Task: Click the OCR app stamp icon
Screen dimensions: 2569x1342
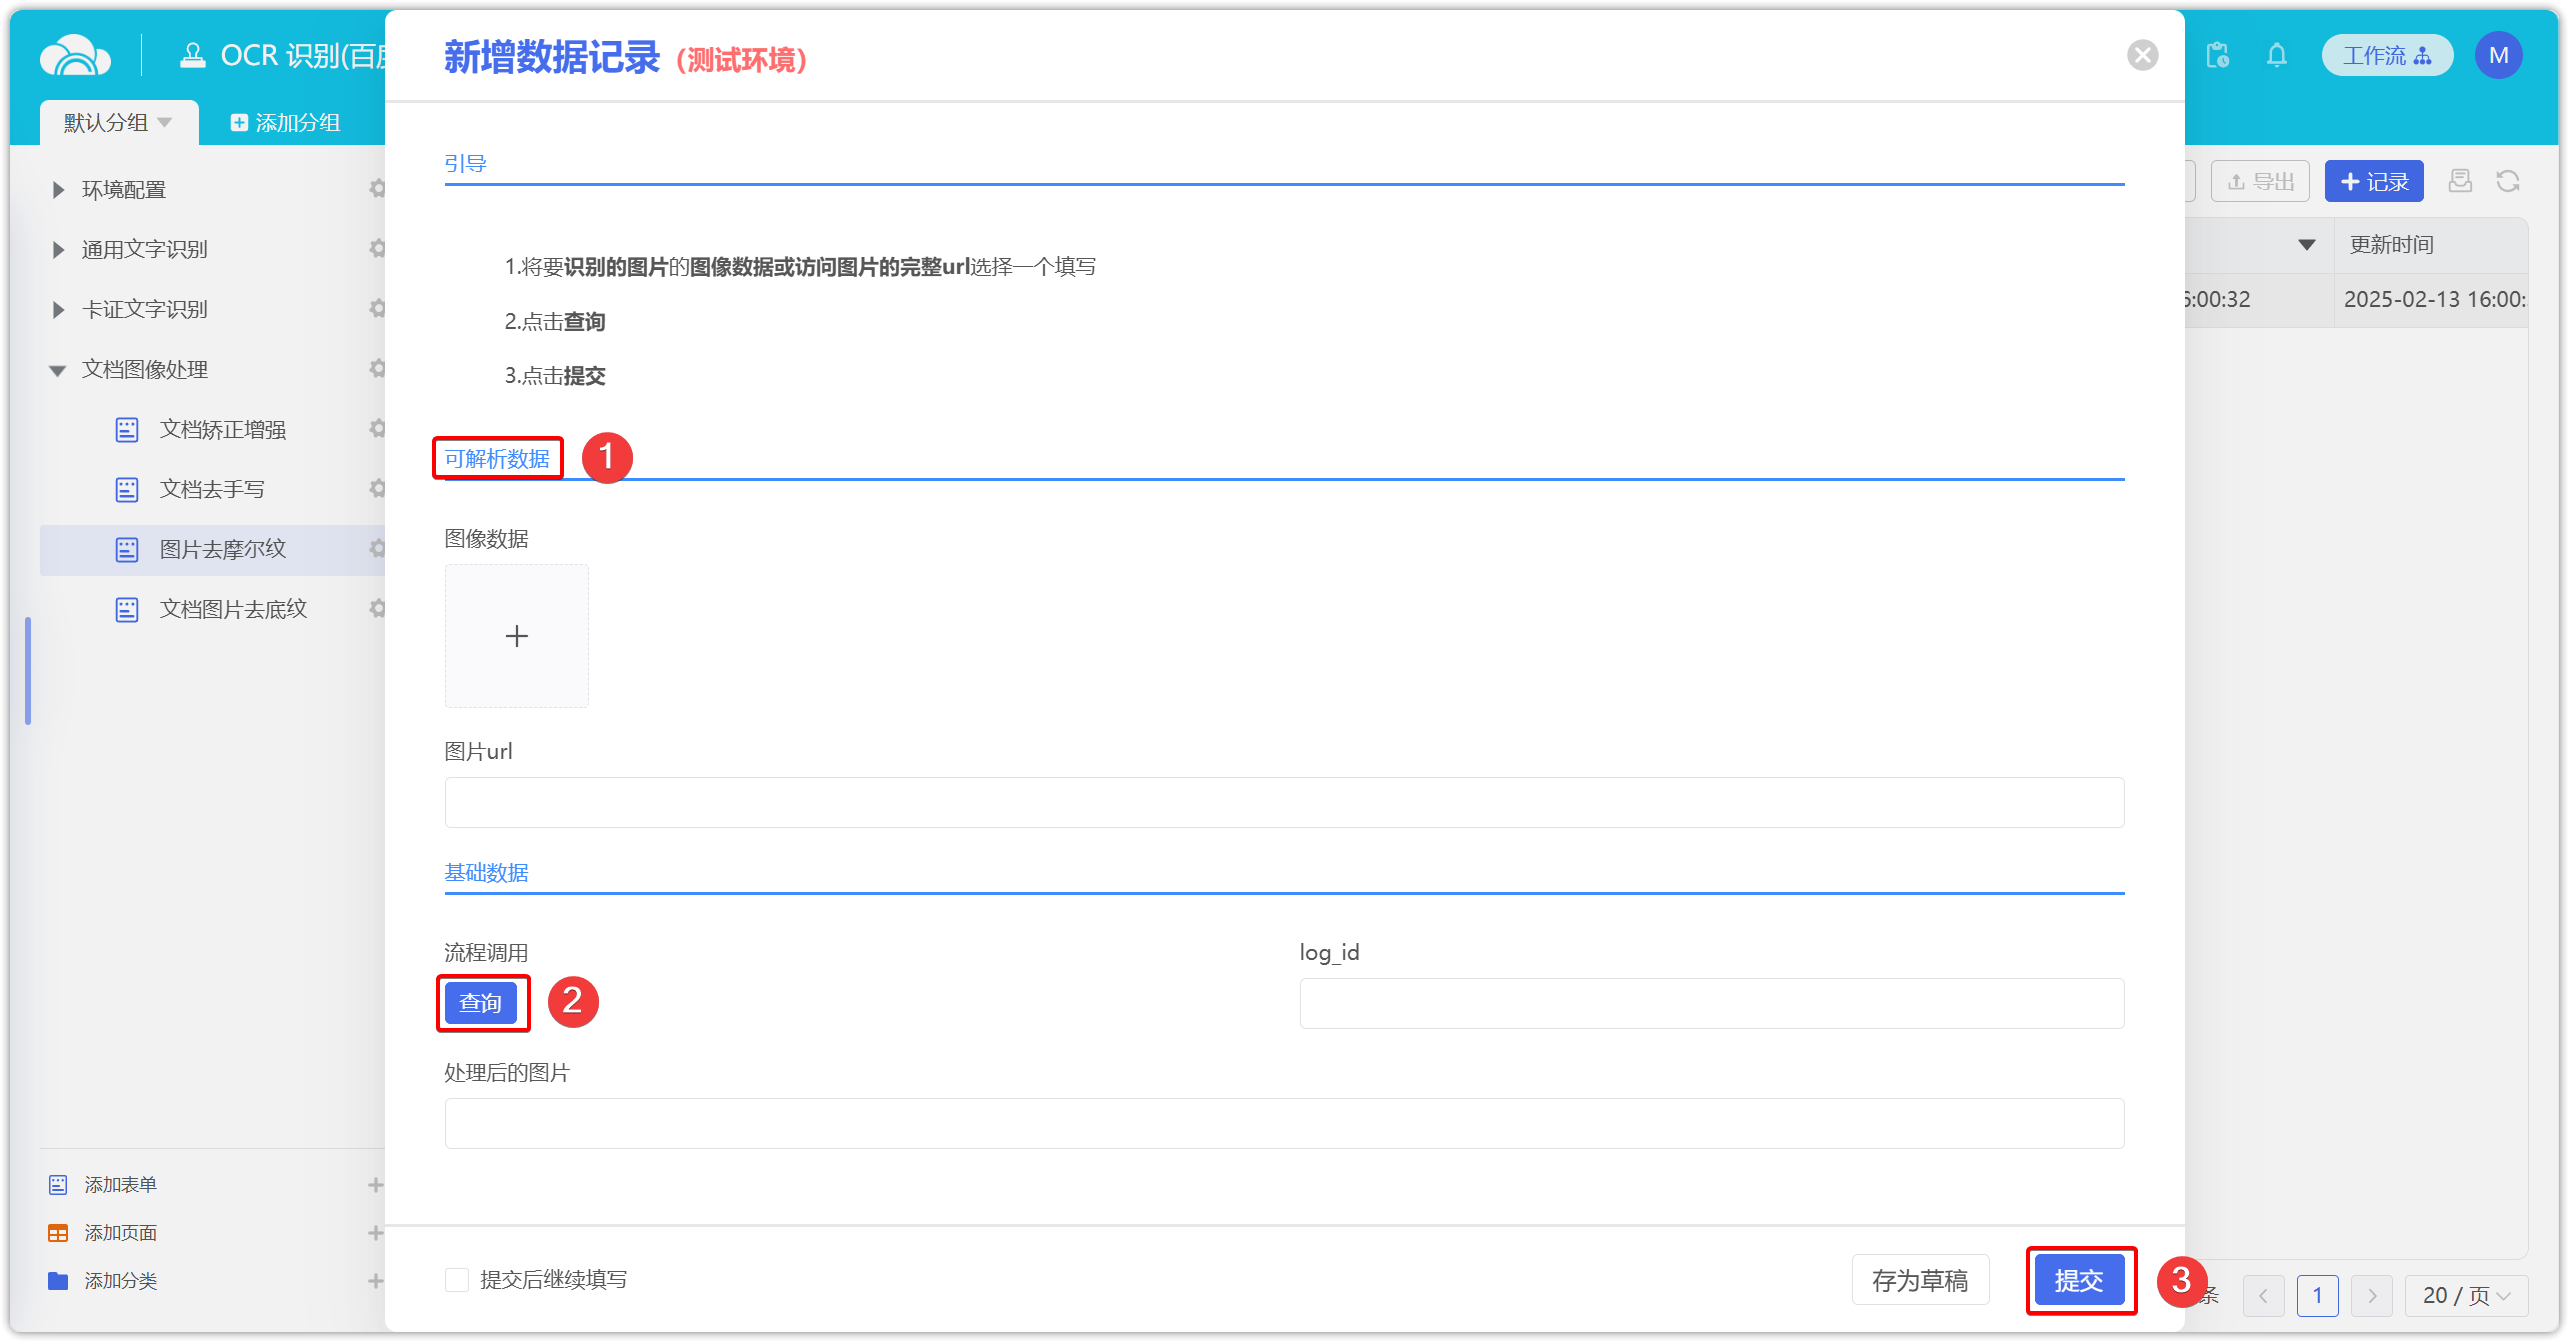Action: pos(192,56)
